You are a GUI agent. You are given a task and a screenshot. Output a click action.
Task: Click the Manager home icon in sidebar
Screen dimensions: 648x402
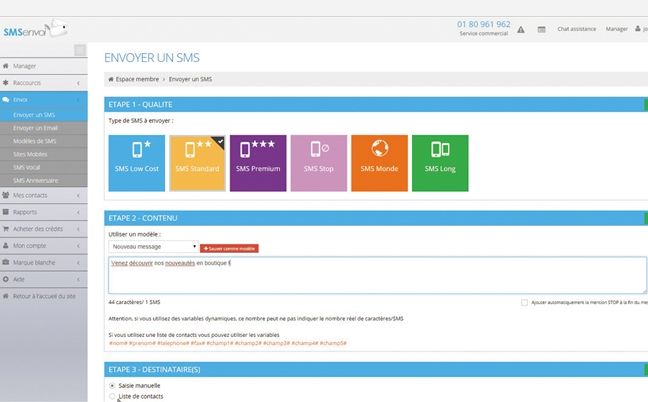(x=5, y=66)
